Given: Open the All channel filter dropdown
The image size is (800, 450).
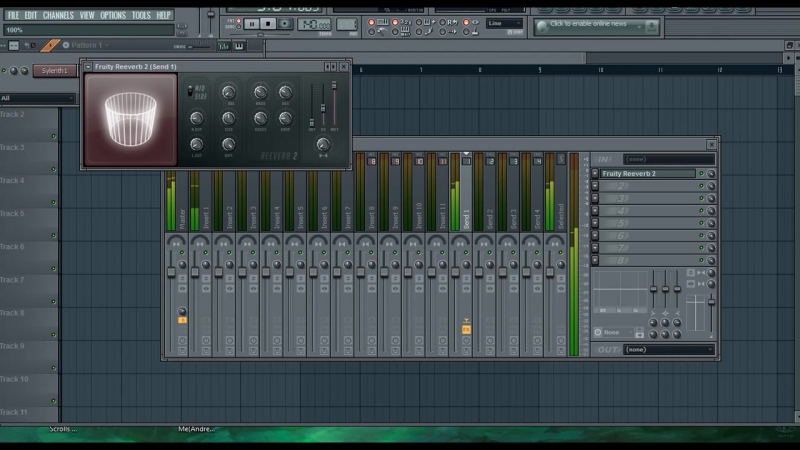Looking at the screenshot, I should coord(37,98).
